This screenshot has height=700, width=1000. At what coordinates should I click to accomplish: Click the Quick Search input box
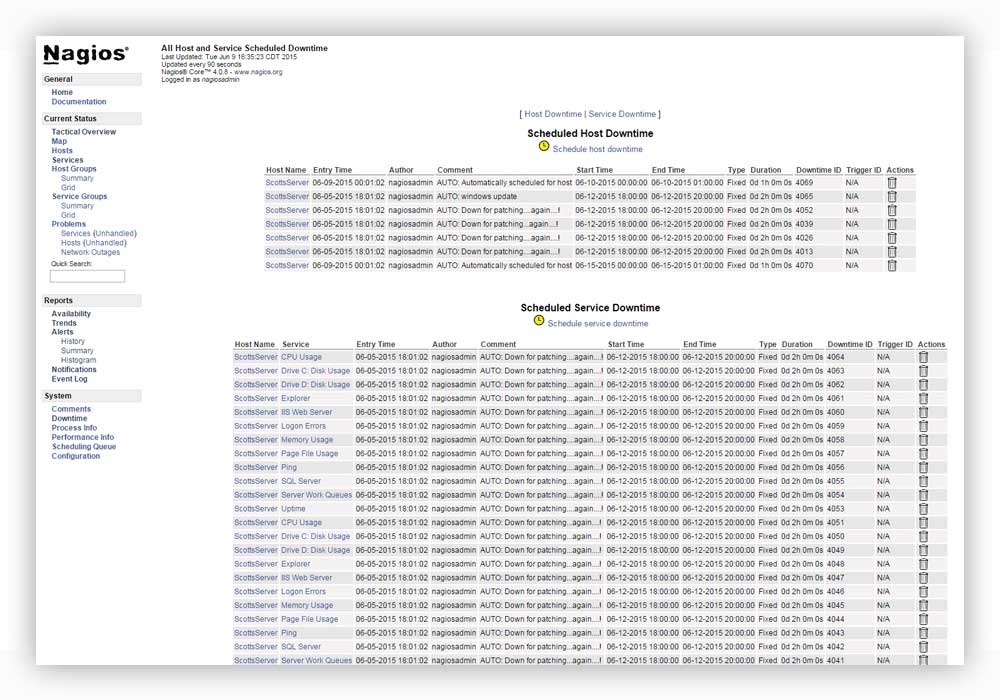[87, 276]
